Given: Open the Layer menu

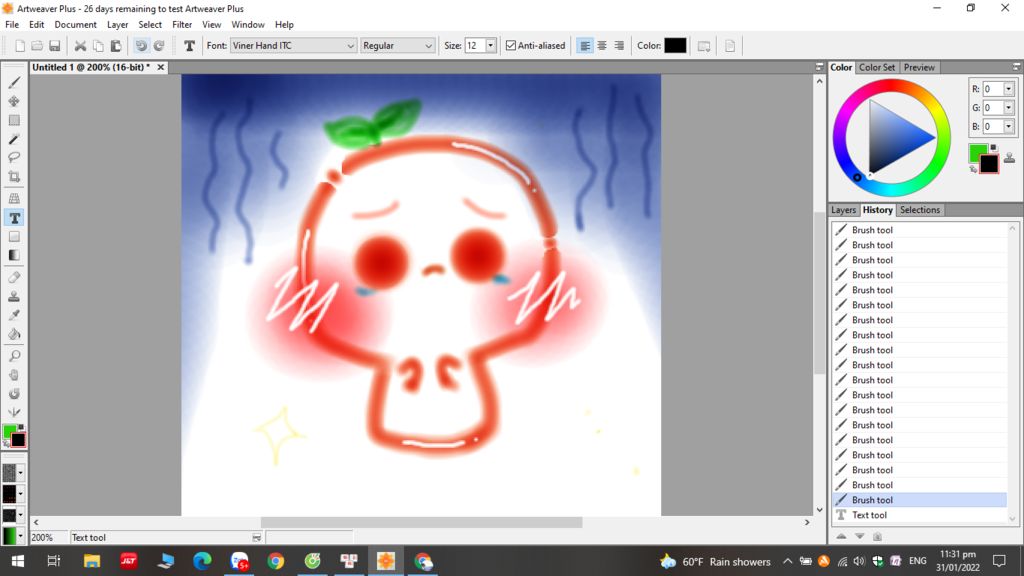Looking at the screenshot, I should (118, 25).
